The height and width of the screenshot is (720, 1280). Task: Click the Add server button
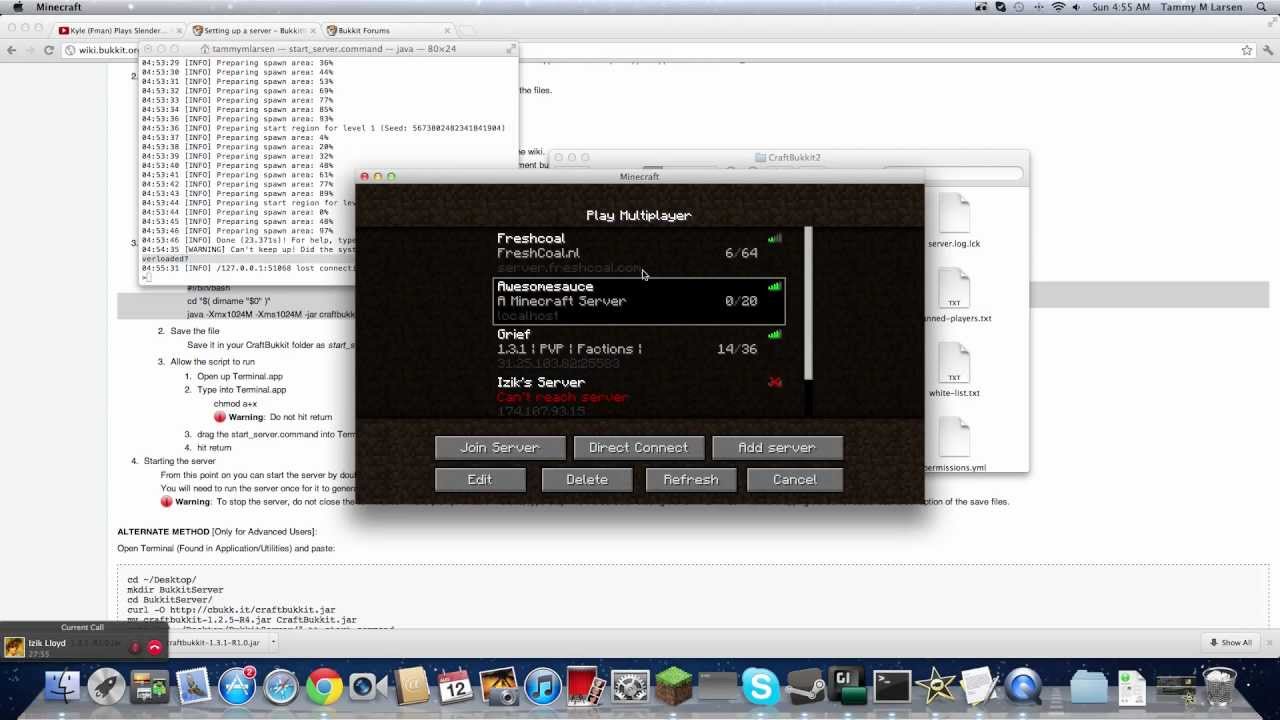tap(777, 448)
